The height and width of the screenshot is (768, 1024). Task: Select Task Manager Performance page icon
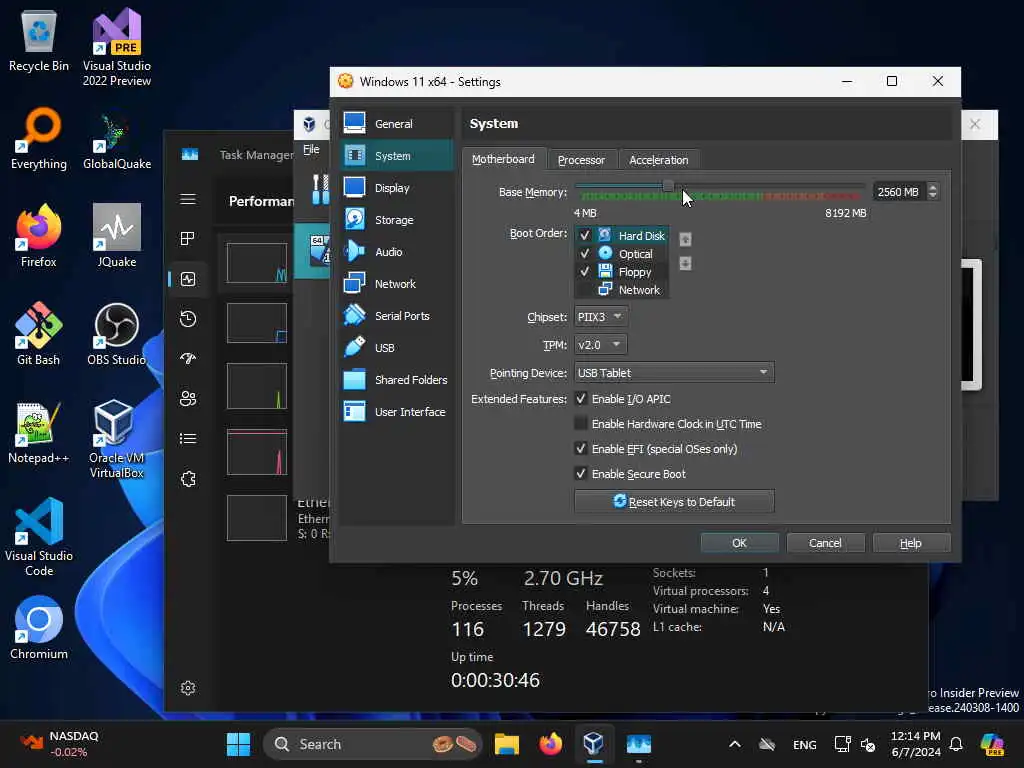click(x=188, y=279)
